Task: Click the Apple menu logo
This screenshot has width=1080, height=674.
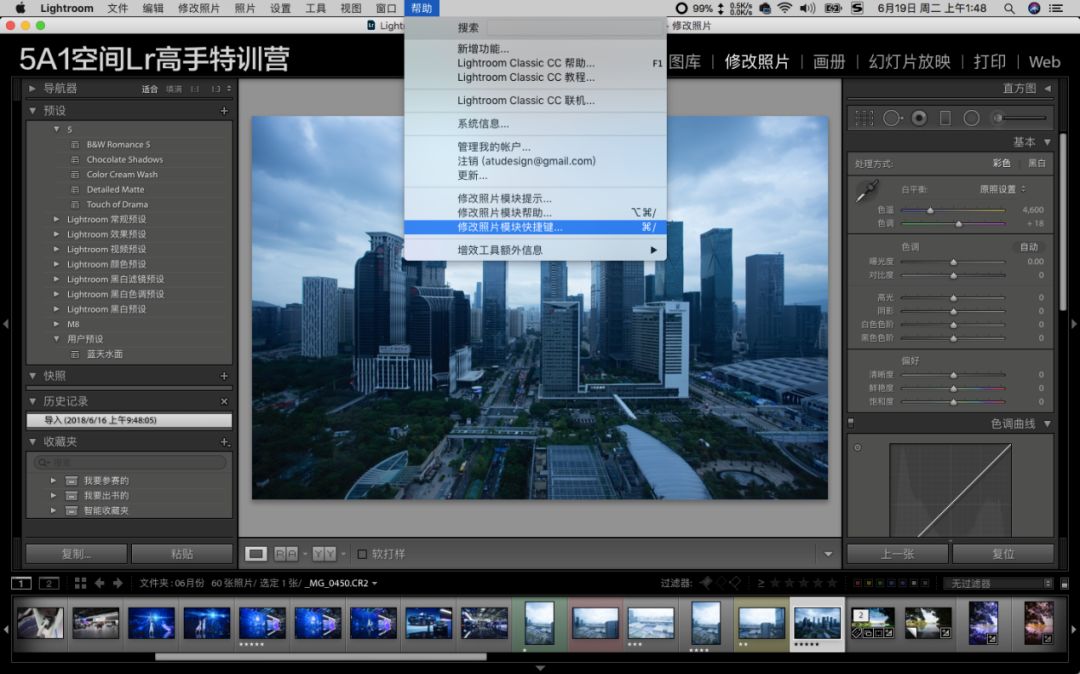Action: 21,8
